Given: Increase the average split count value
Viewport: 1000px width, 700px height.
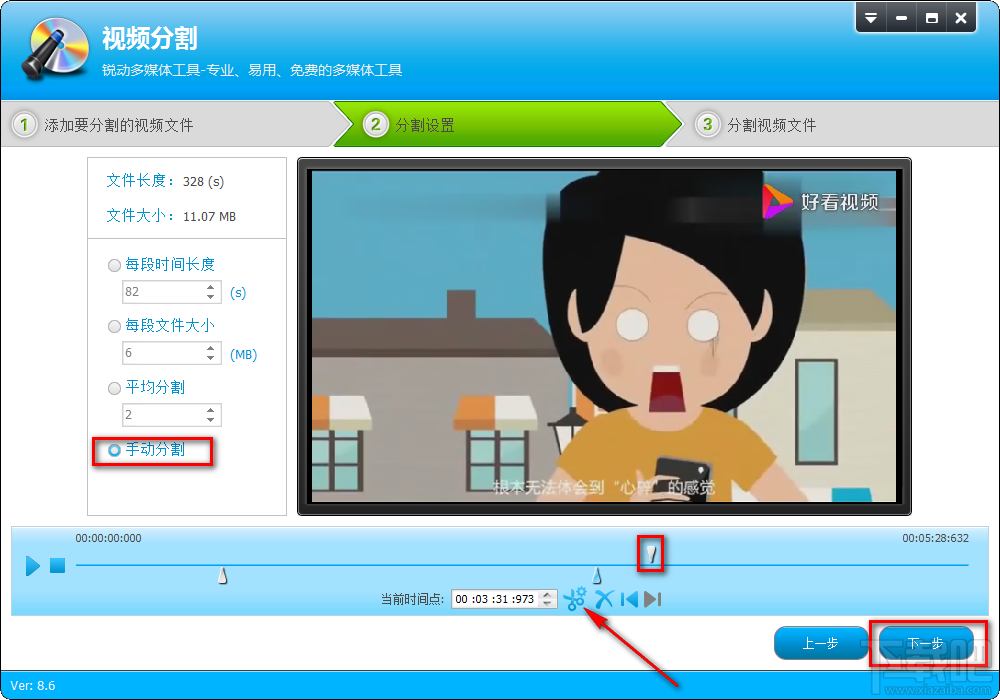Looking at the screenshot, I should 210,411.
